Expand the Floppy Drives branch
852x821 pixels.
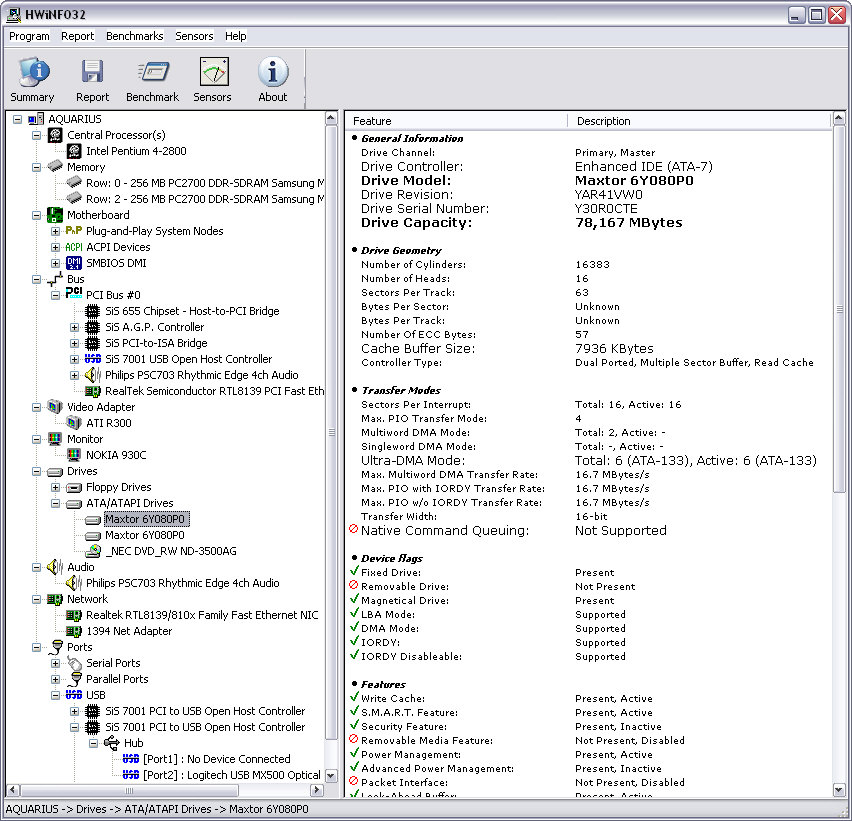pos(55,487)
